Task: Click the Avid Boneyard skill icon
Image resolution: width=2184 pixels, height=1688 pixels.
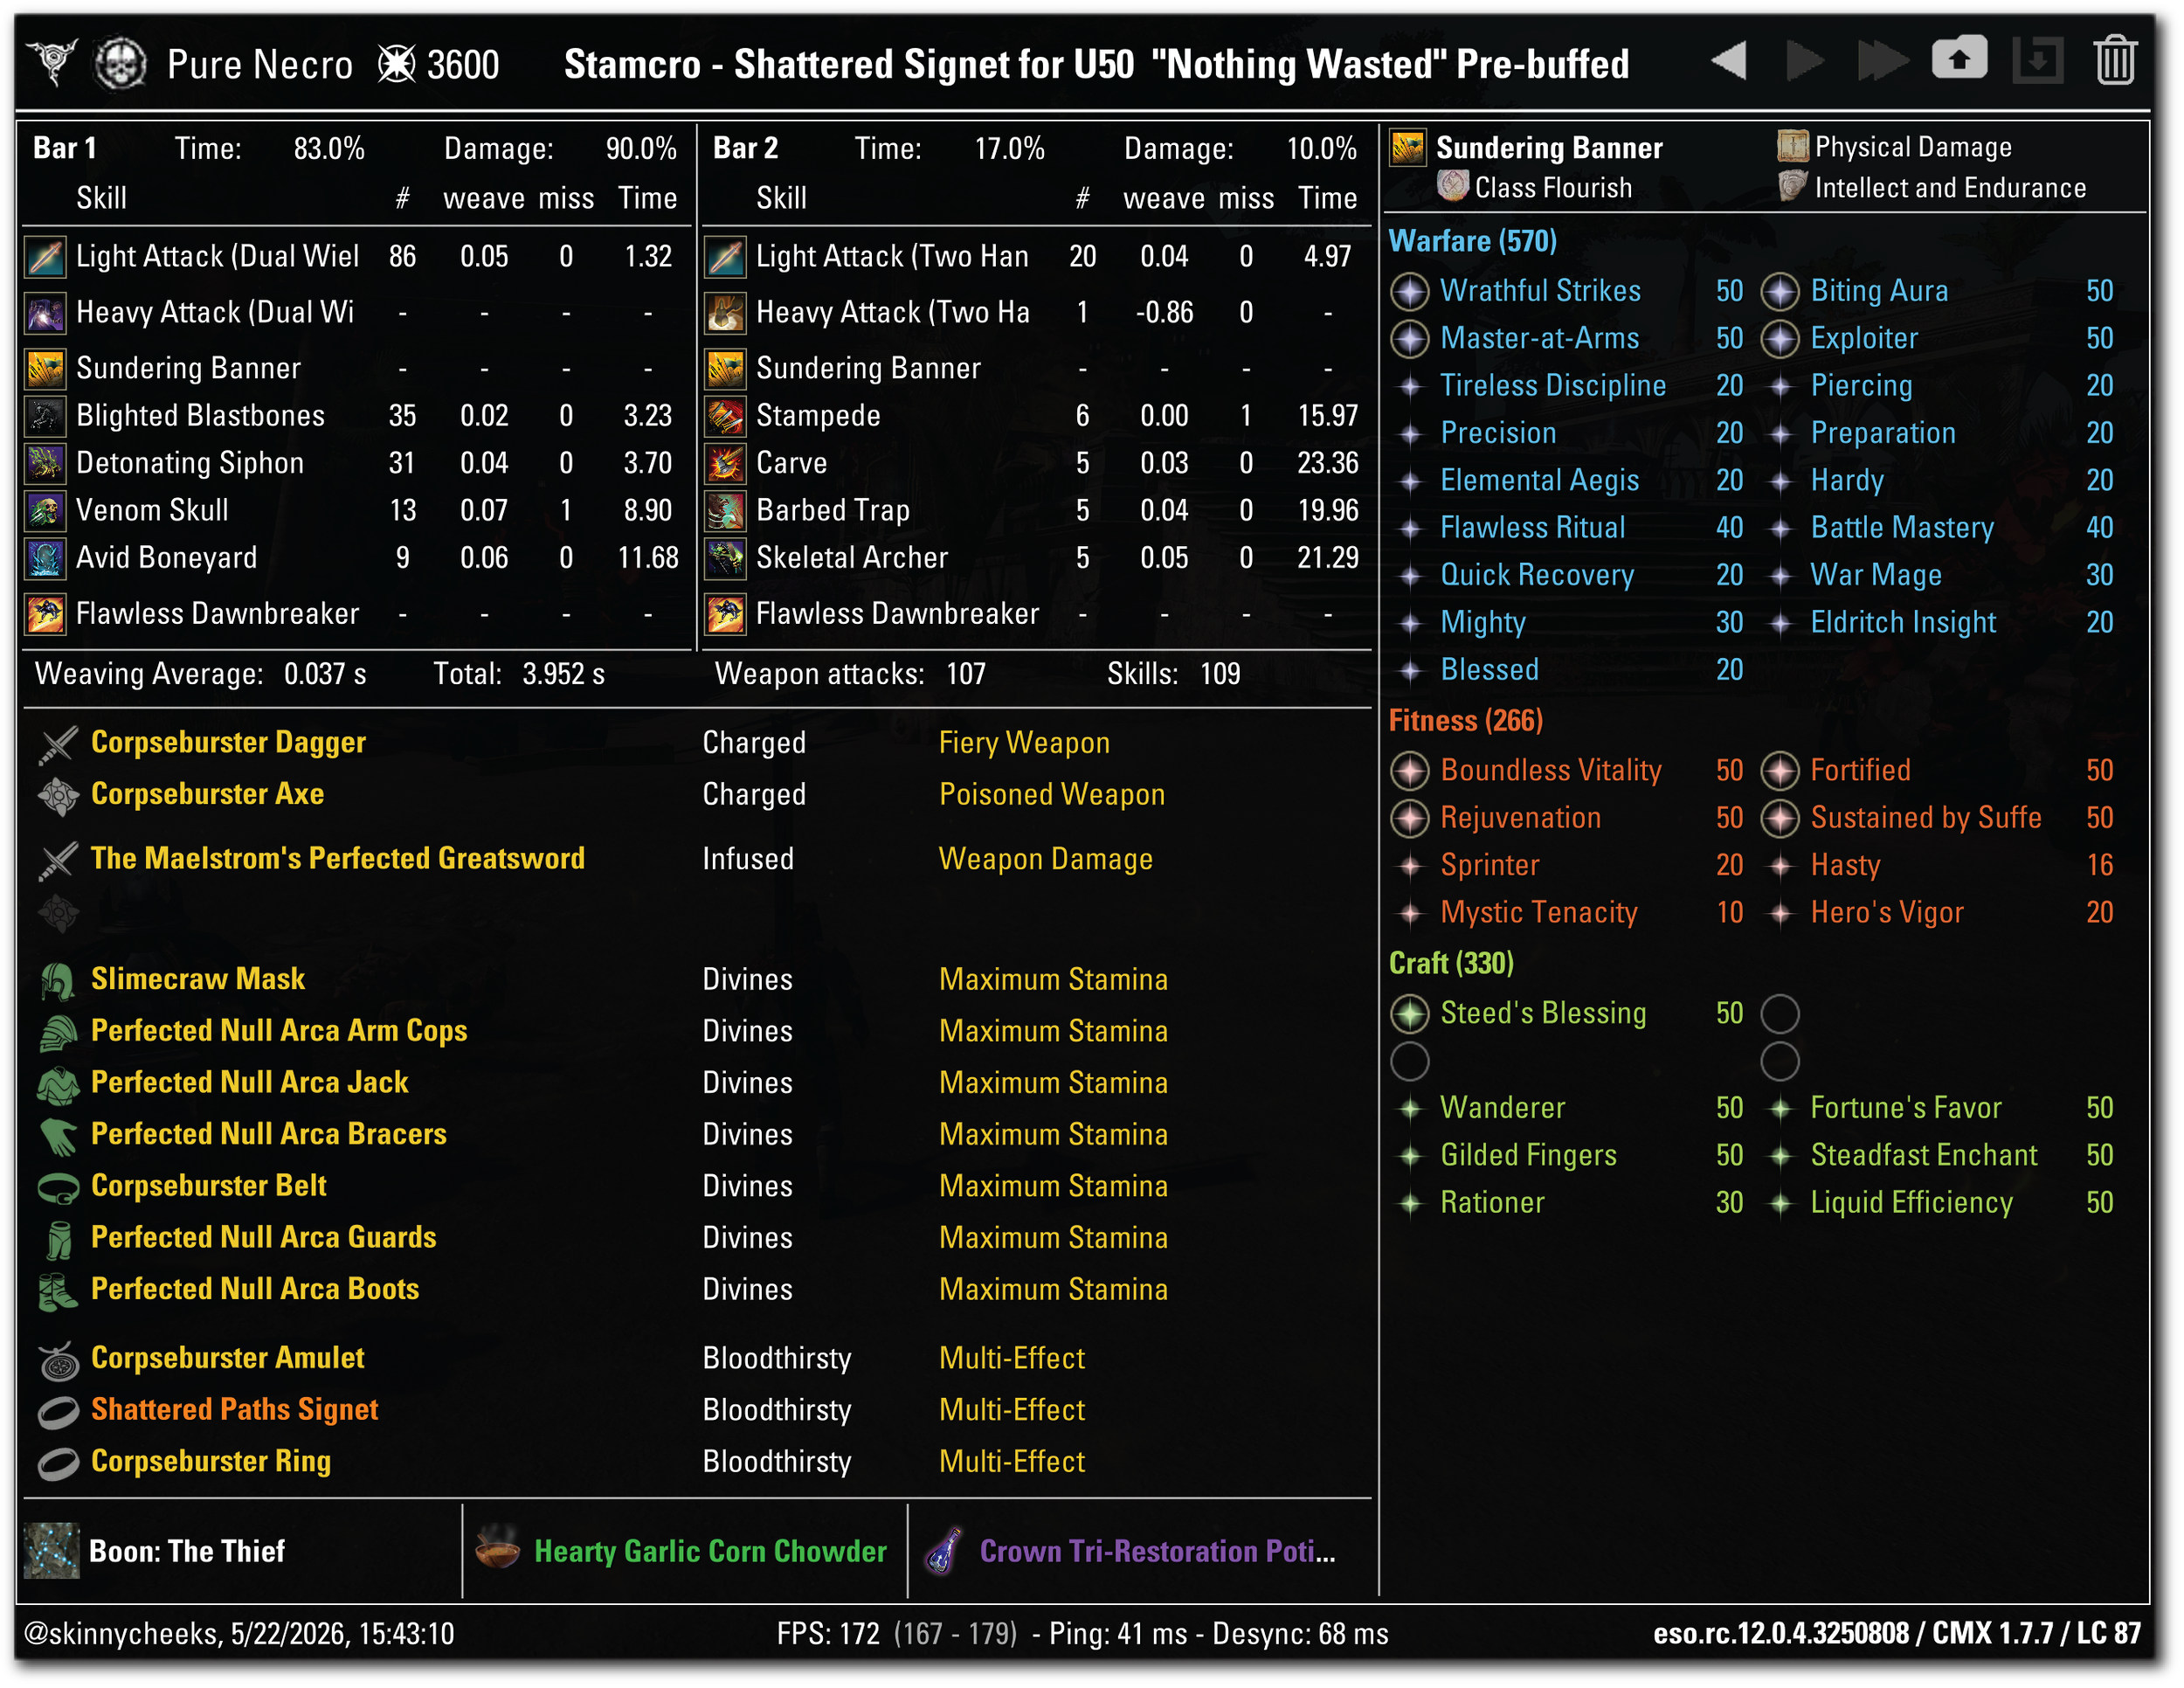Action: pos(45,558)
